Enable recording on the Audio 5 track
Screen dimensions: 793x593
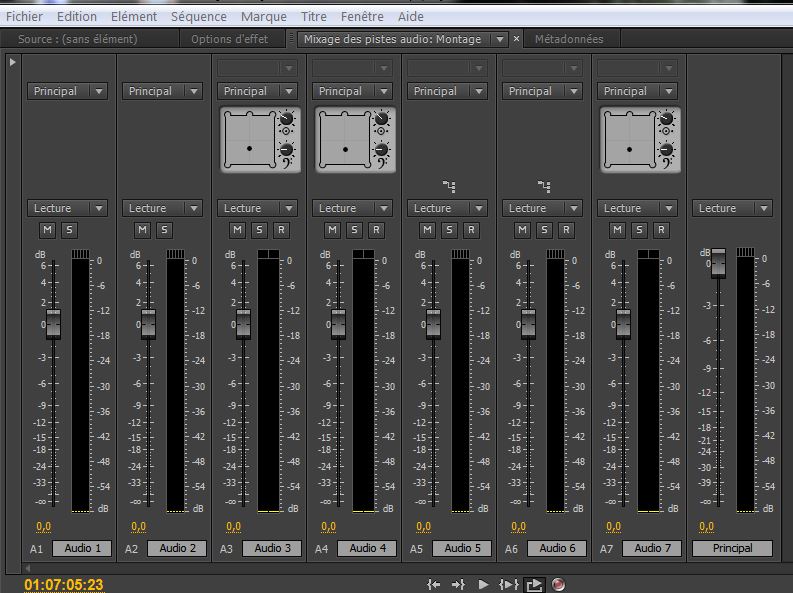471,230
